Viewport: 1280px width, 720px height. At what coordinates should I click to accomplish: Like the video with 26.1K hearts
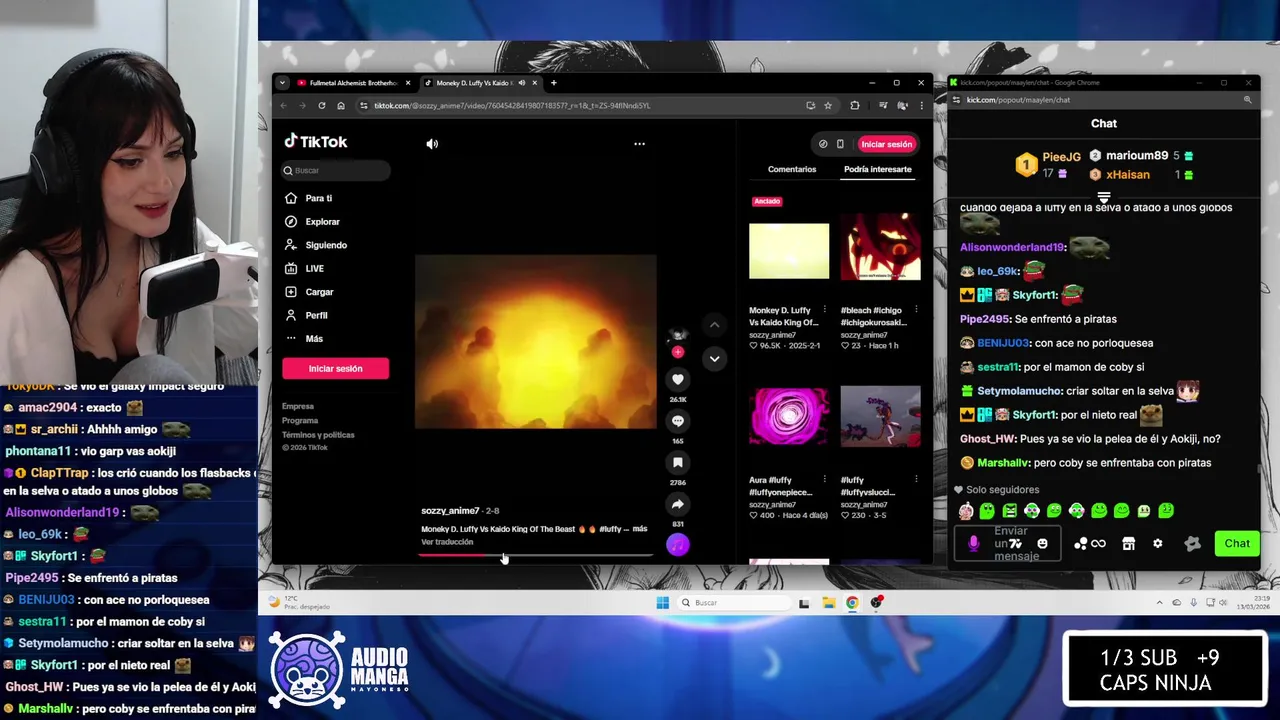coord(677,379)
